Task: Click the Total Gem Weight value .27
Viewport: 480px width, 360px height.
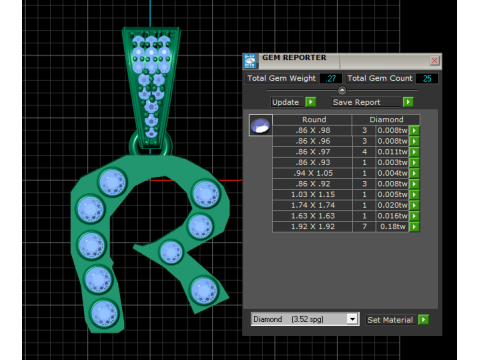Action: pos(331,79)
